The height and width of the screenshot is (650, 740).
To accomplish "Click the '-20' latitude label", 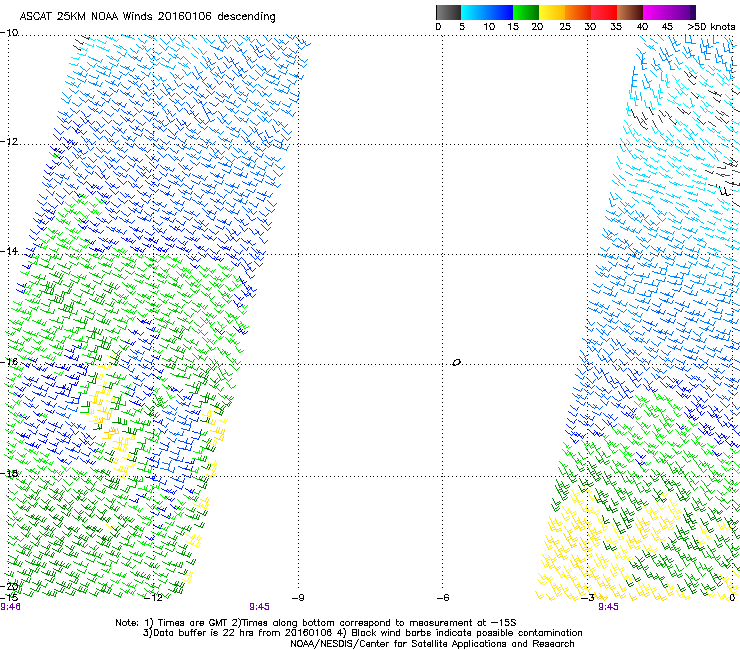I will [9, 586].
